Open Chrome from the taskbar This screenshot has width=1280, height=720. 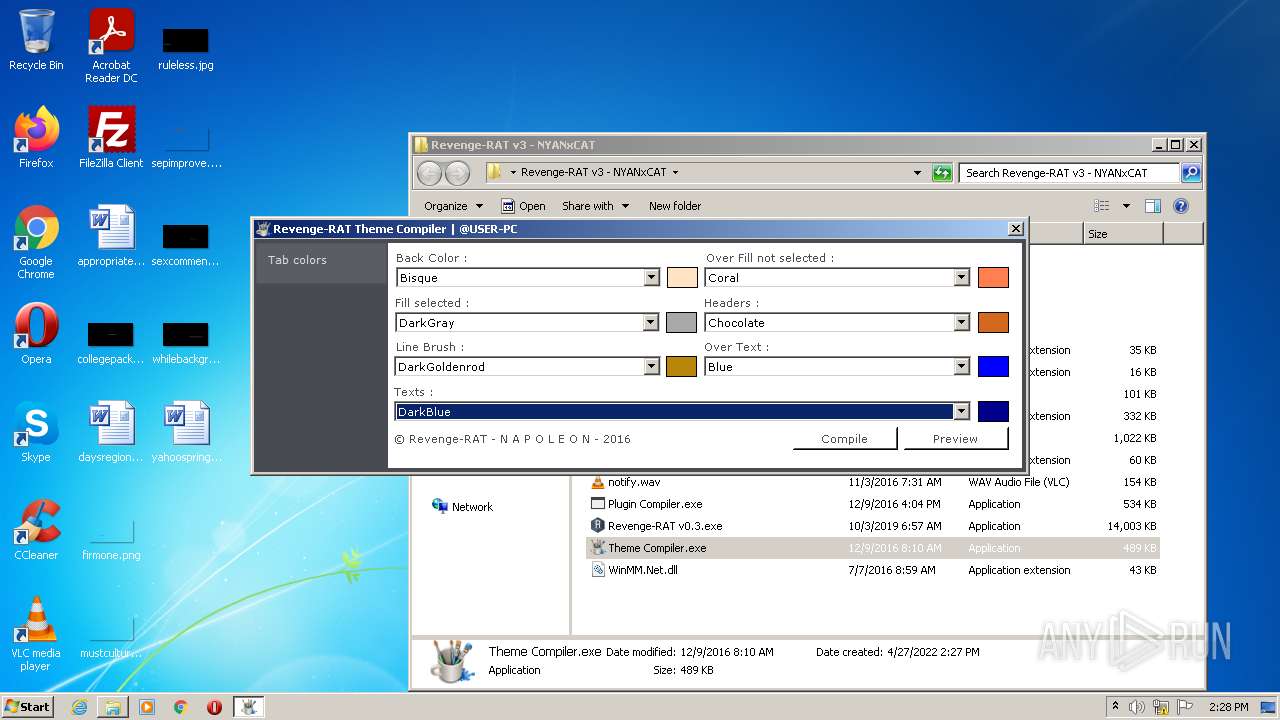pos(181,707)
